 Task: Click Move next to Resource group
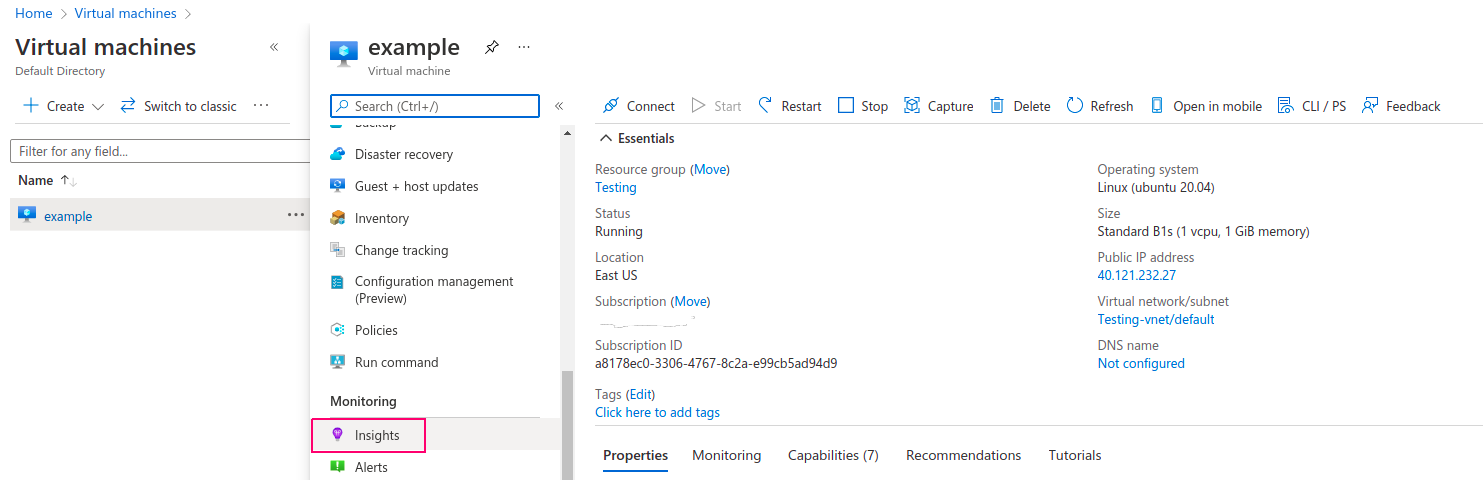click(x=711, y=169)
